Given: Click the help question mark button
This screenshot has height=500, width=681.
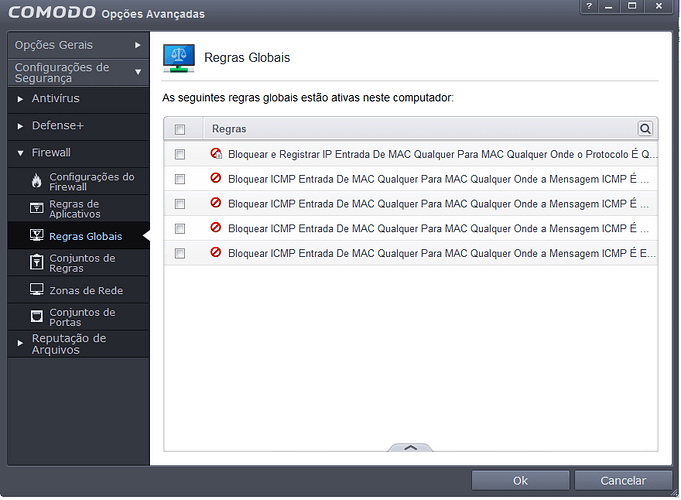Looking at the screenshot, I should 589,6.
